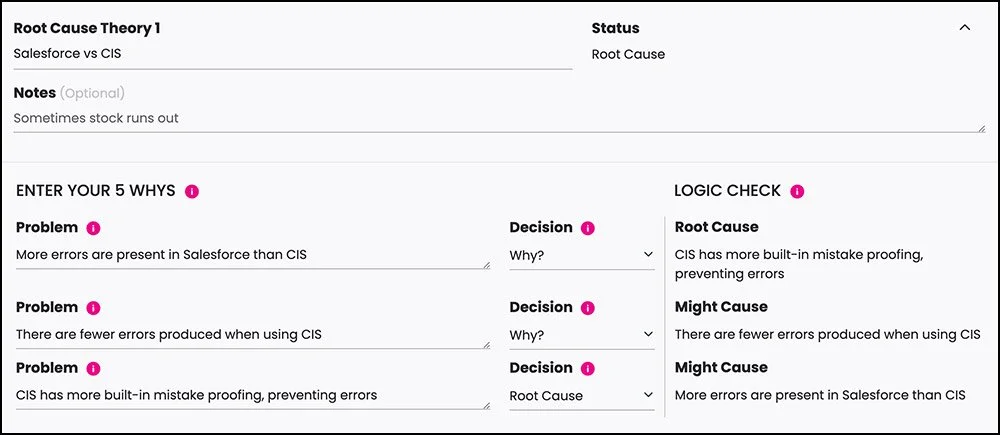Screen dimensions: 1000x435
Task: Click info icon beside second Problem label
Action: (94, 308)
